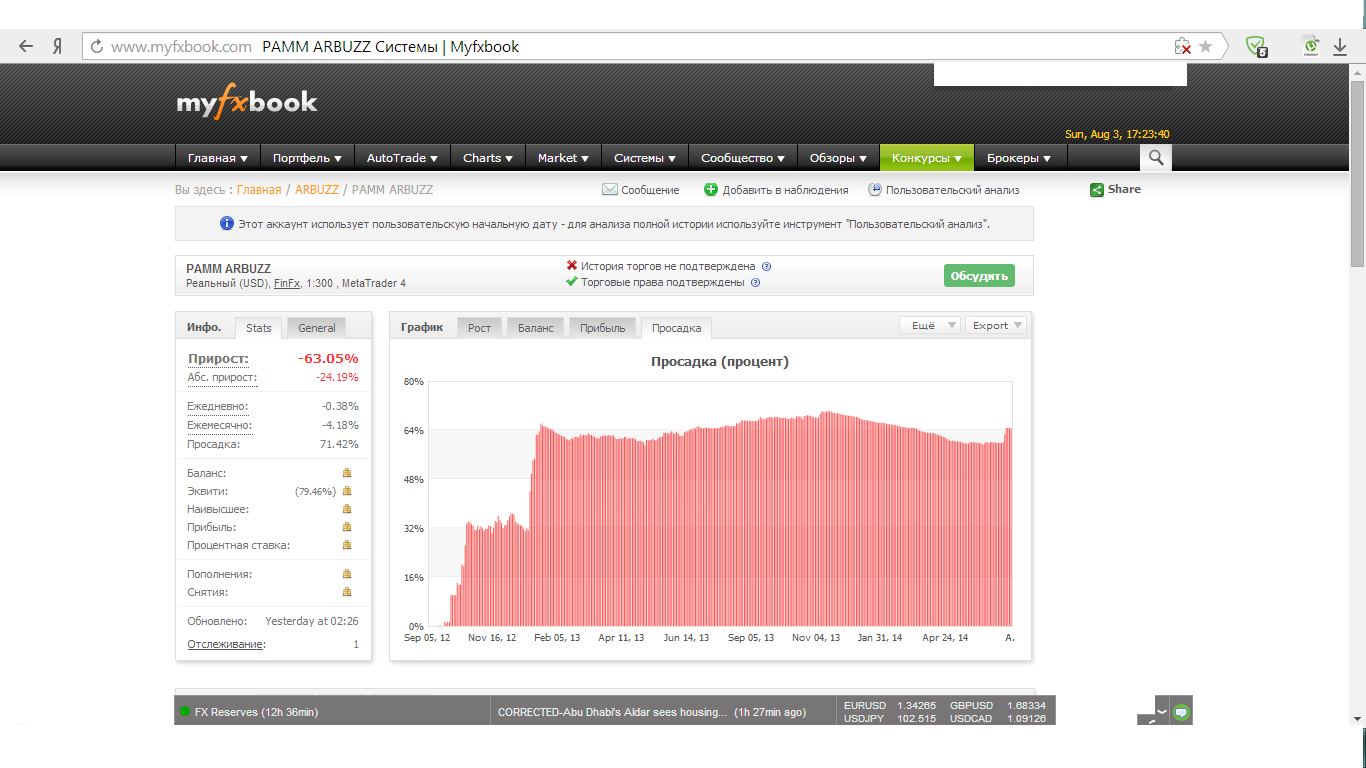
Task: Open the Портфель dropdown menu
Action: (307, 158)
